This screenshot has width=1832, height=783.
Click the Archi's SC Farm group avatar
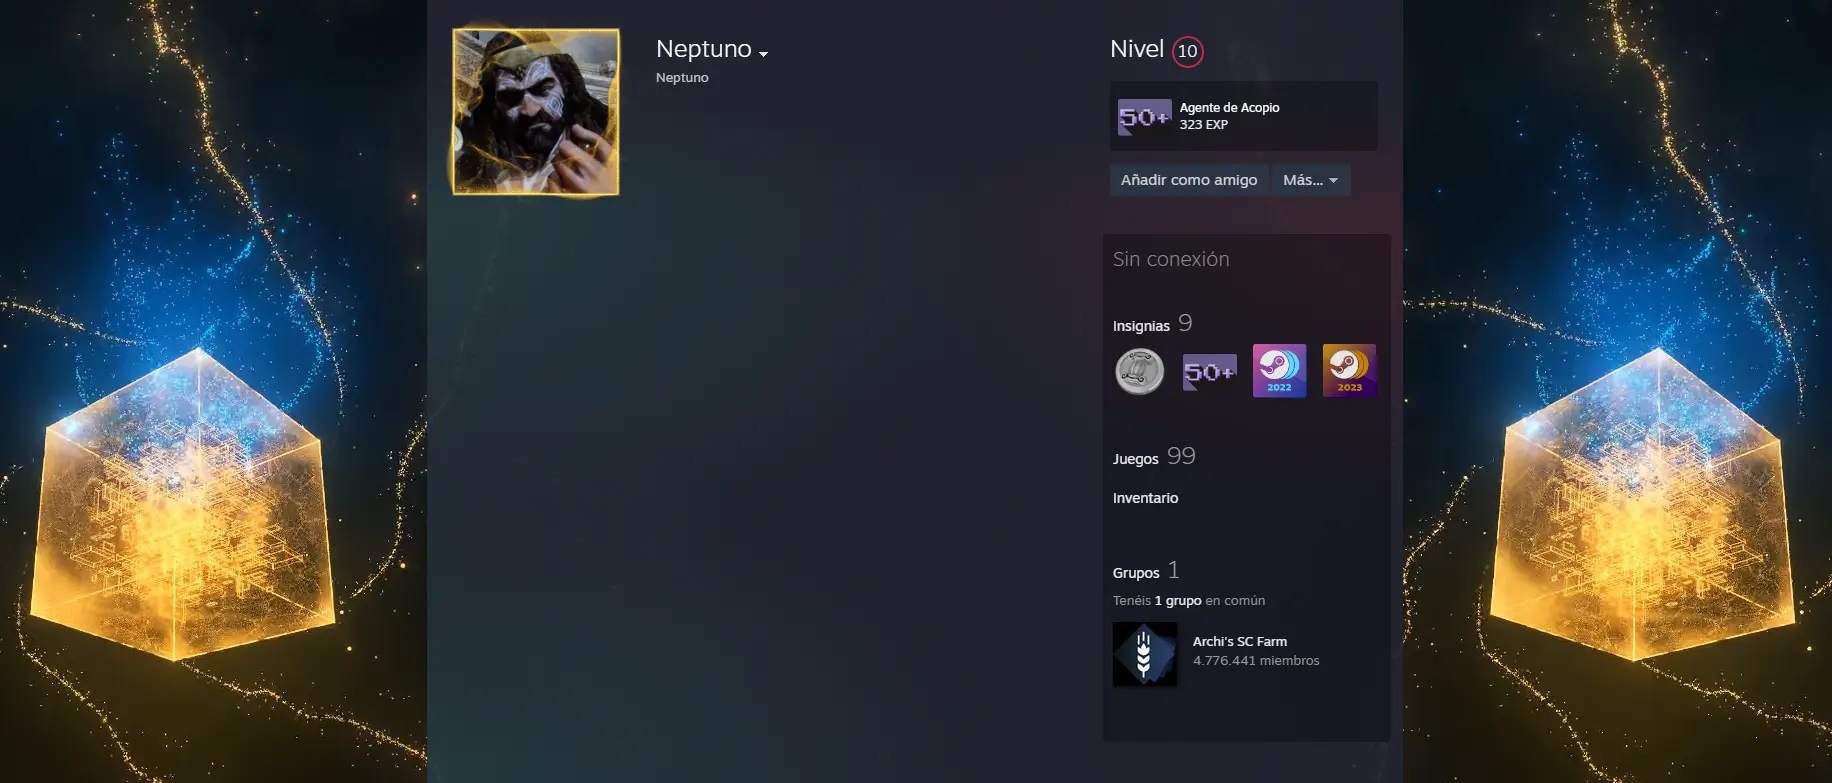[x=1145, y=654]
